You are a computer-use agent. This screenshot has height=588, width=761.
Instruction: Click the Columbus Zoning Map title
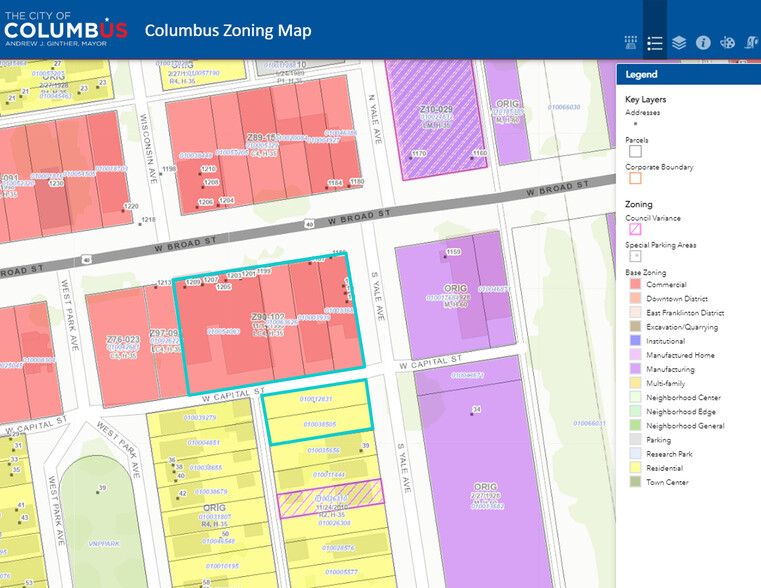point(228,30)
